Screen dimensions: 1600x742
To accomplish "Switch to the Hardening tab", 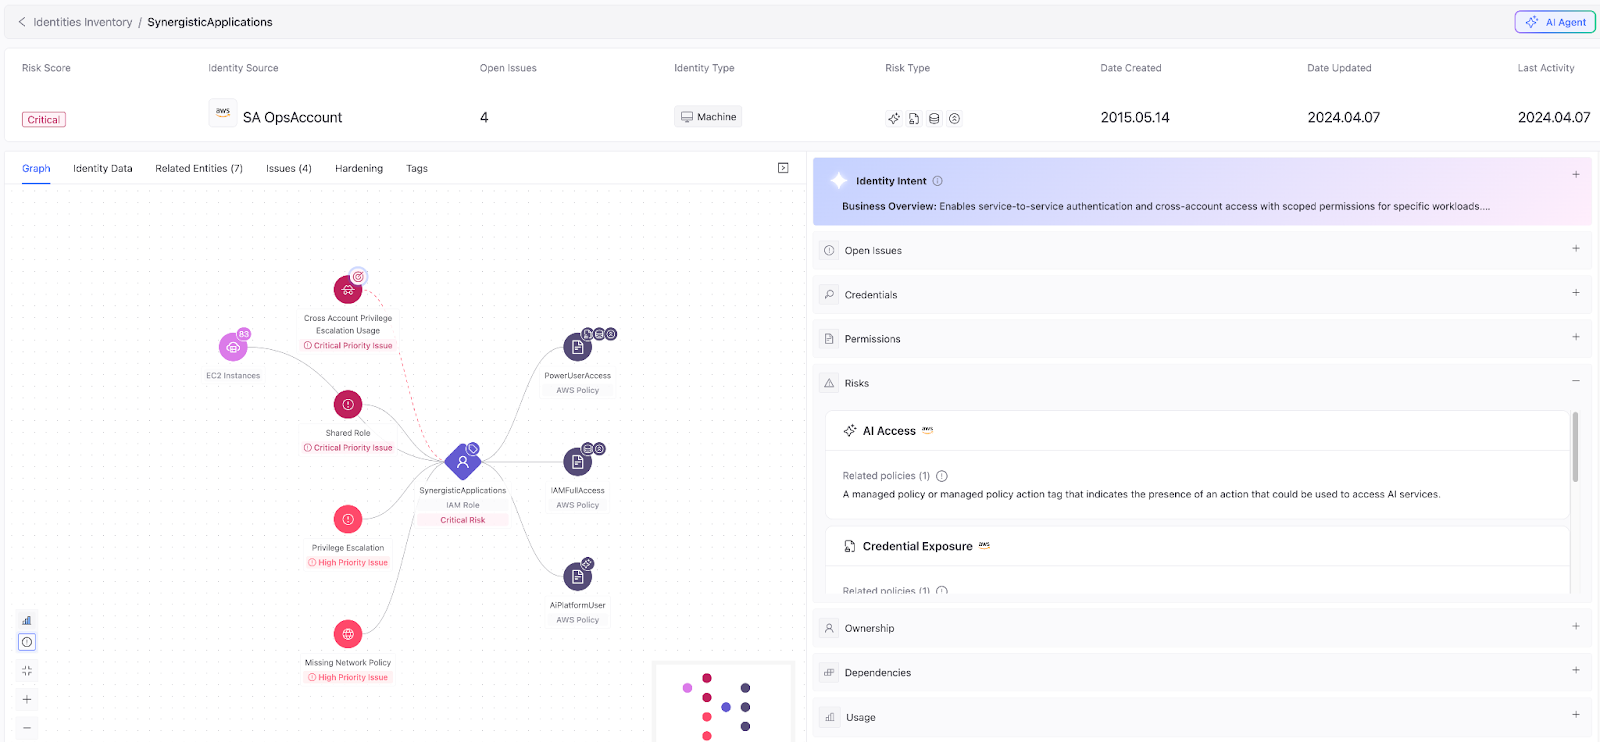I will (359, 169).
